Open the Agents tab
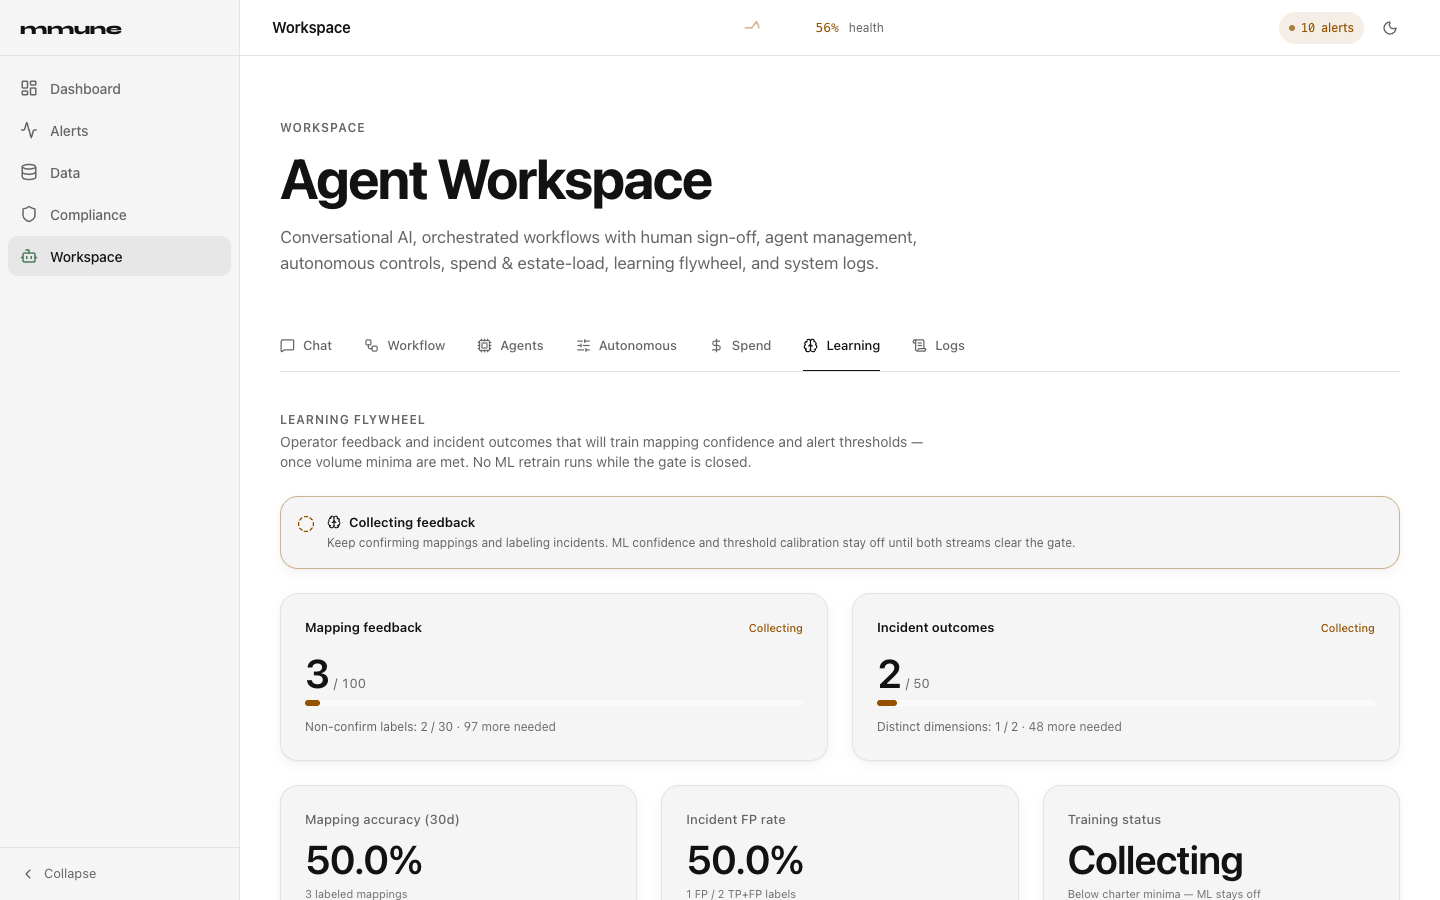The image size is (1440, 900). point(510,345)
